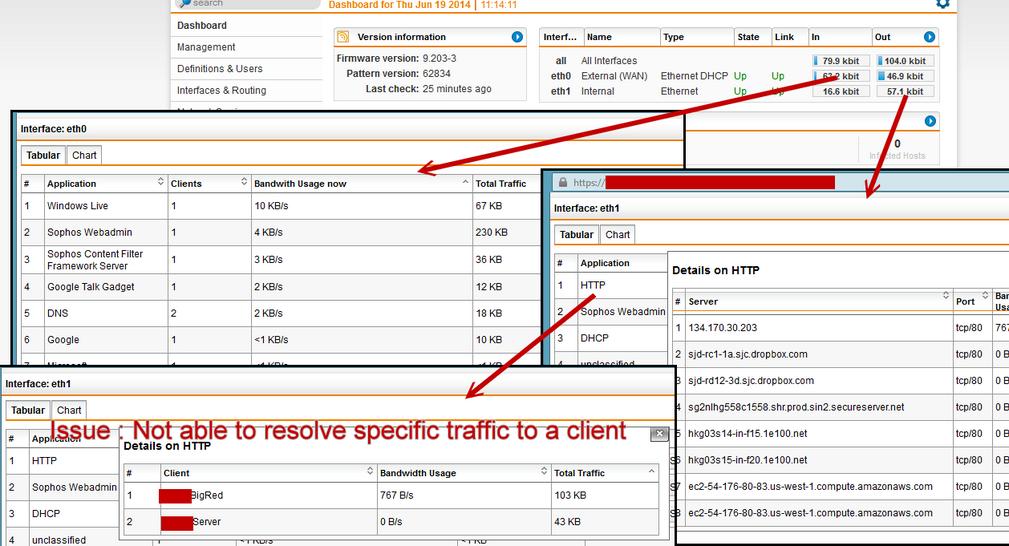
Task: Select Sophos Content Filter Framework Server row
Action: coord(281,259)
